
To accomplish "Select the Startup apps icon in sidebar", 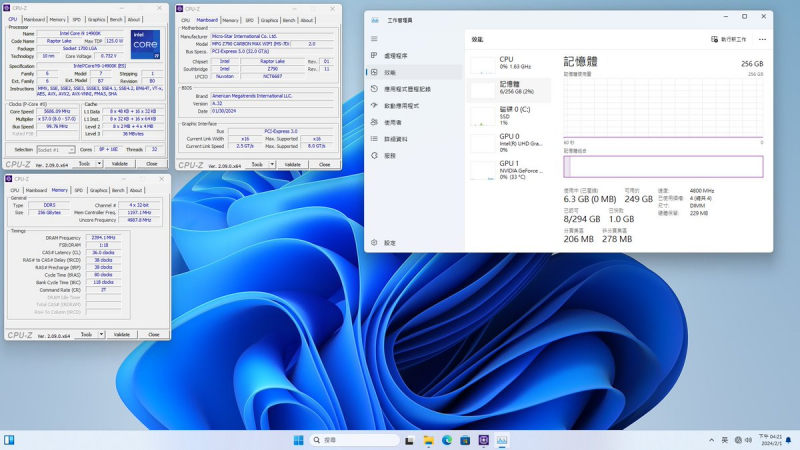I will [x=376, y=105].
